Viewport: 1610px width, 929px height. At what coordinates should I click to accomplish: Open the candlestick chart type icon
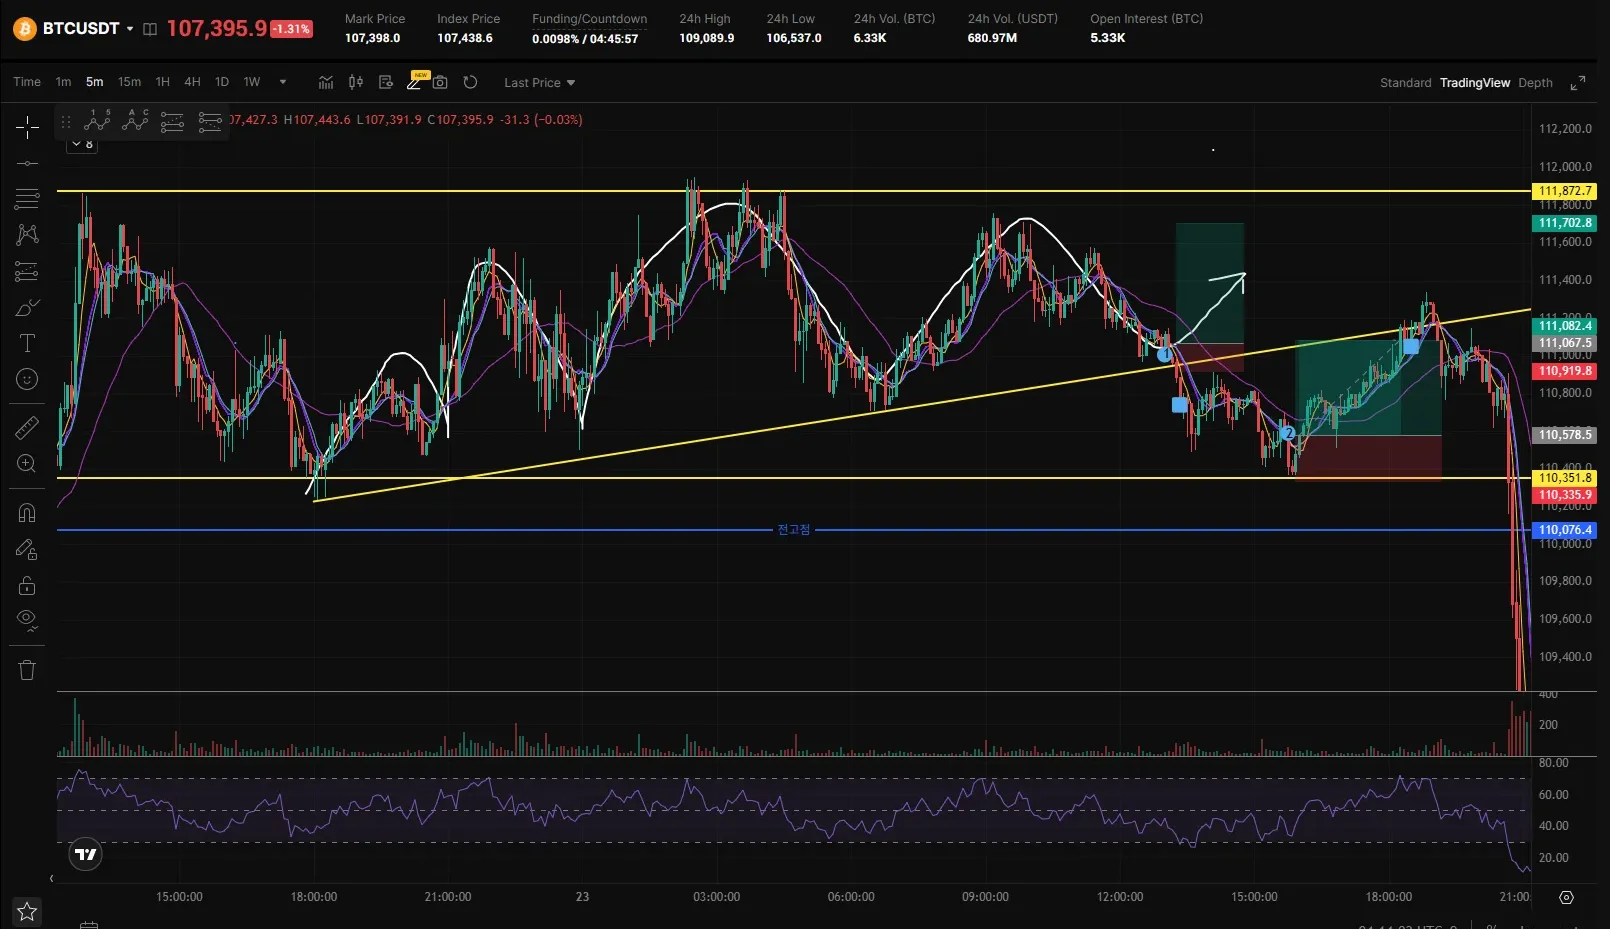coord(355,82)
